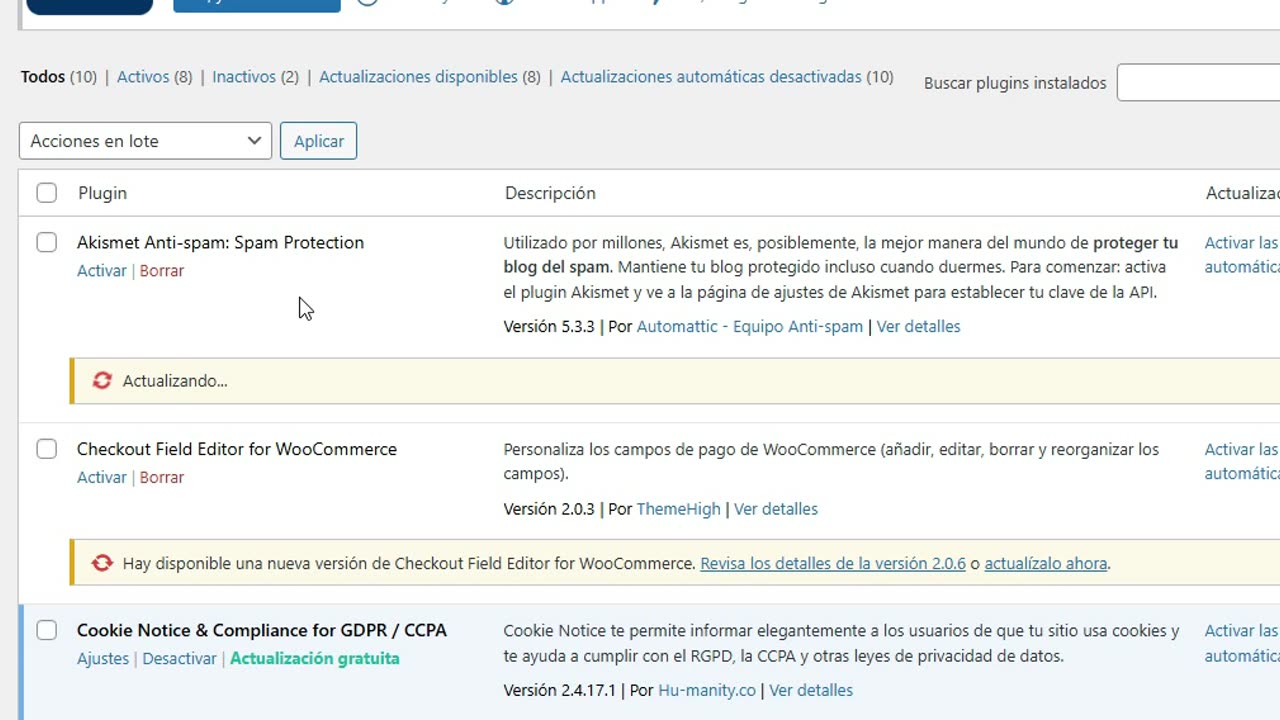Screen dimensions: 1280x720
Task: Click the 'Actualización gratuita' link
Action: (315, 659)
